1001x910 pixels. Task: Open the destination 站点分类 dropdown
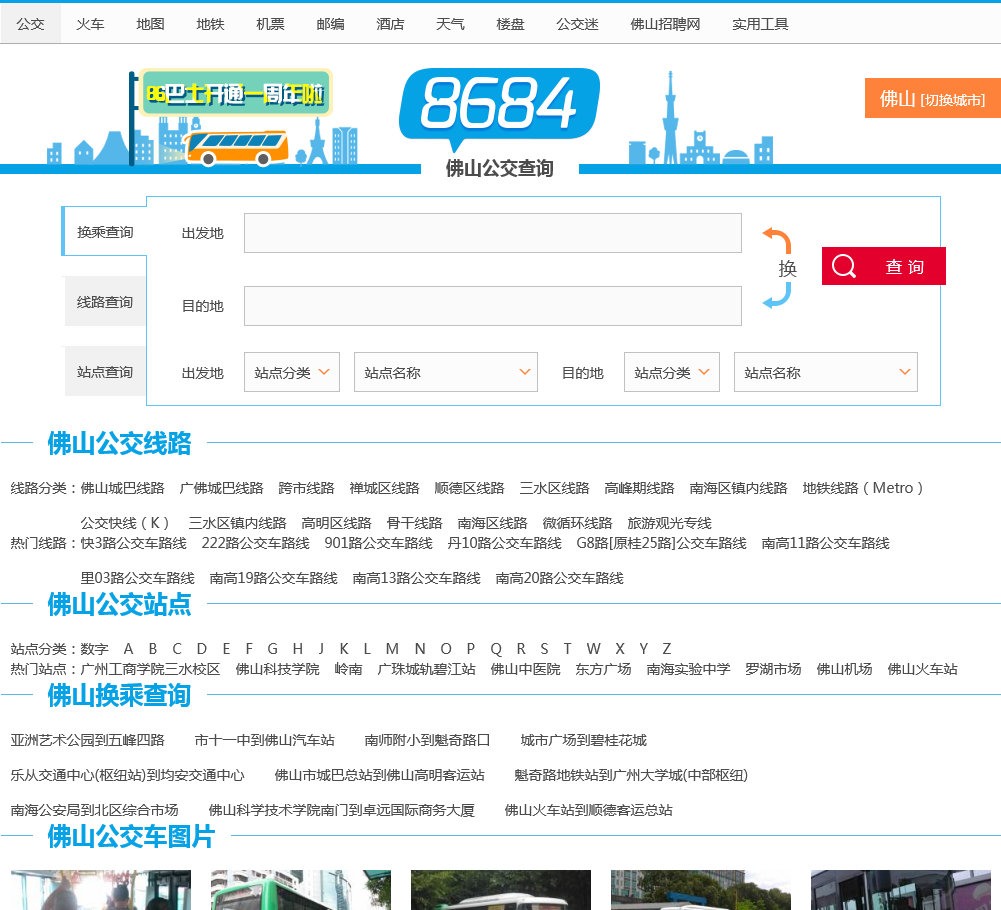672,372
